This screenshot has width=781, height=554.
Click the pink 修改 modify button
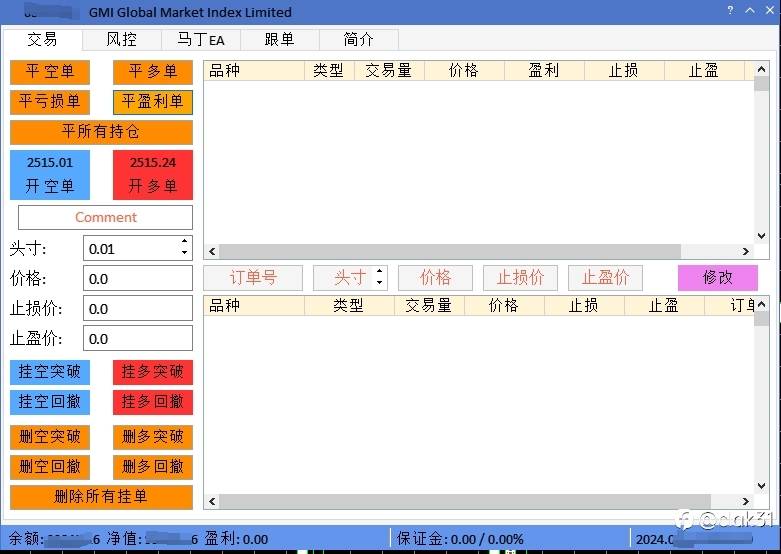coord(718,277)
